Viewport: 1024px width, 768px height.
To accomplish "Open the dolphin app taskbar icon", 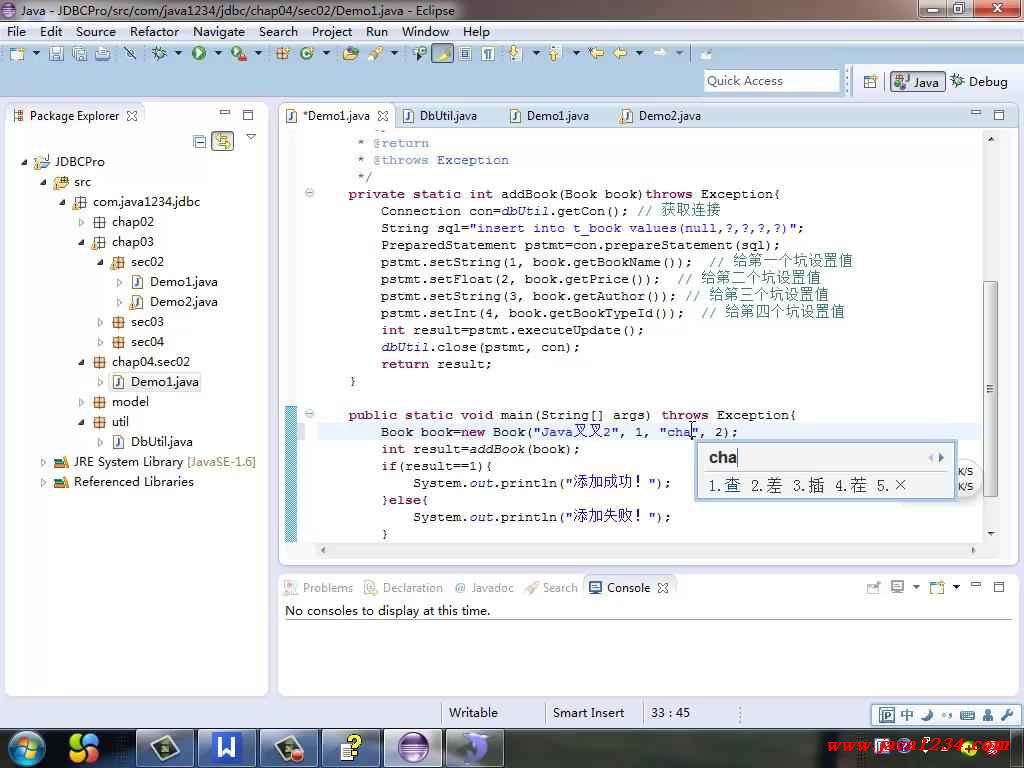I will pos(475,748).
